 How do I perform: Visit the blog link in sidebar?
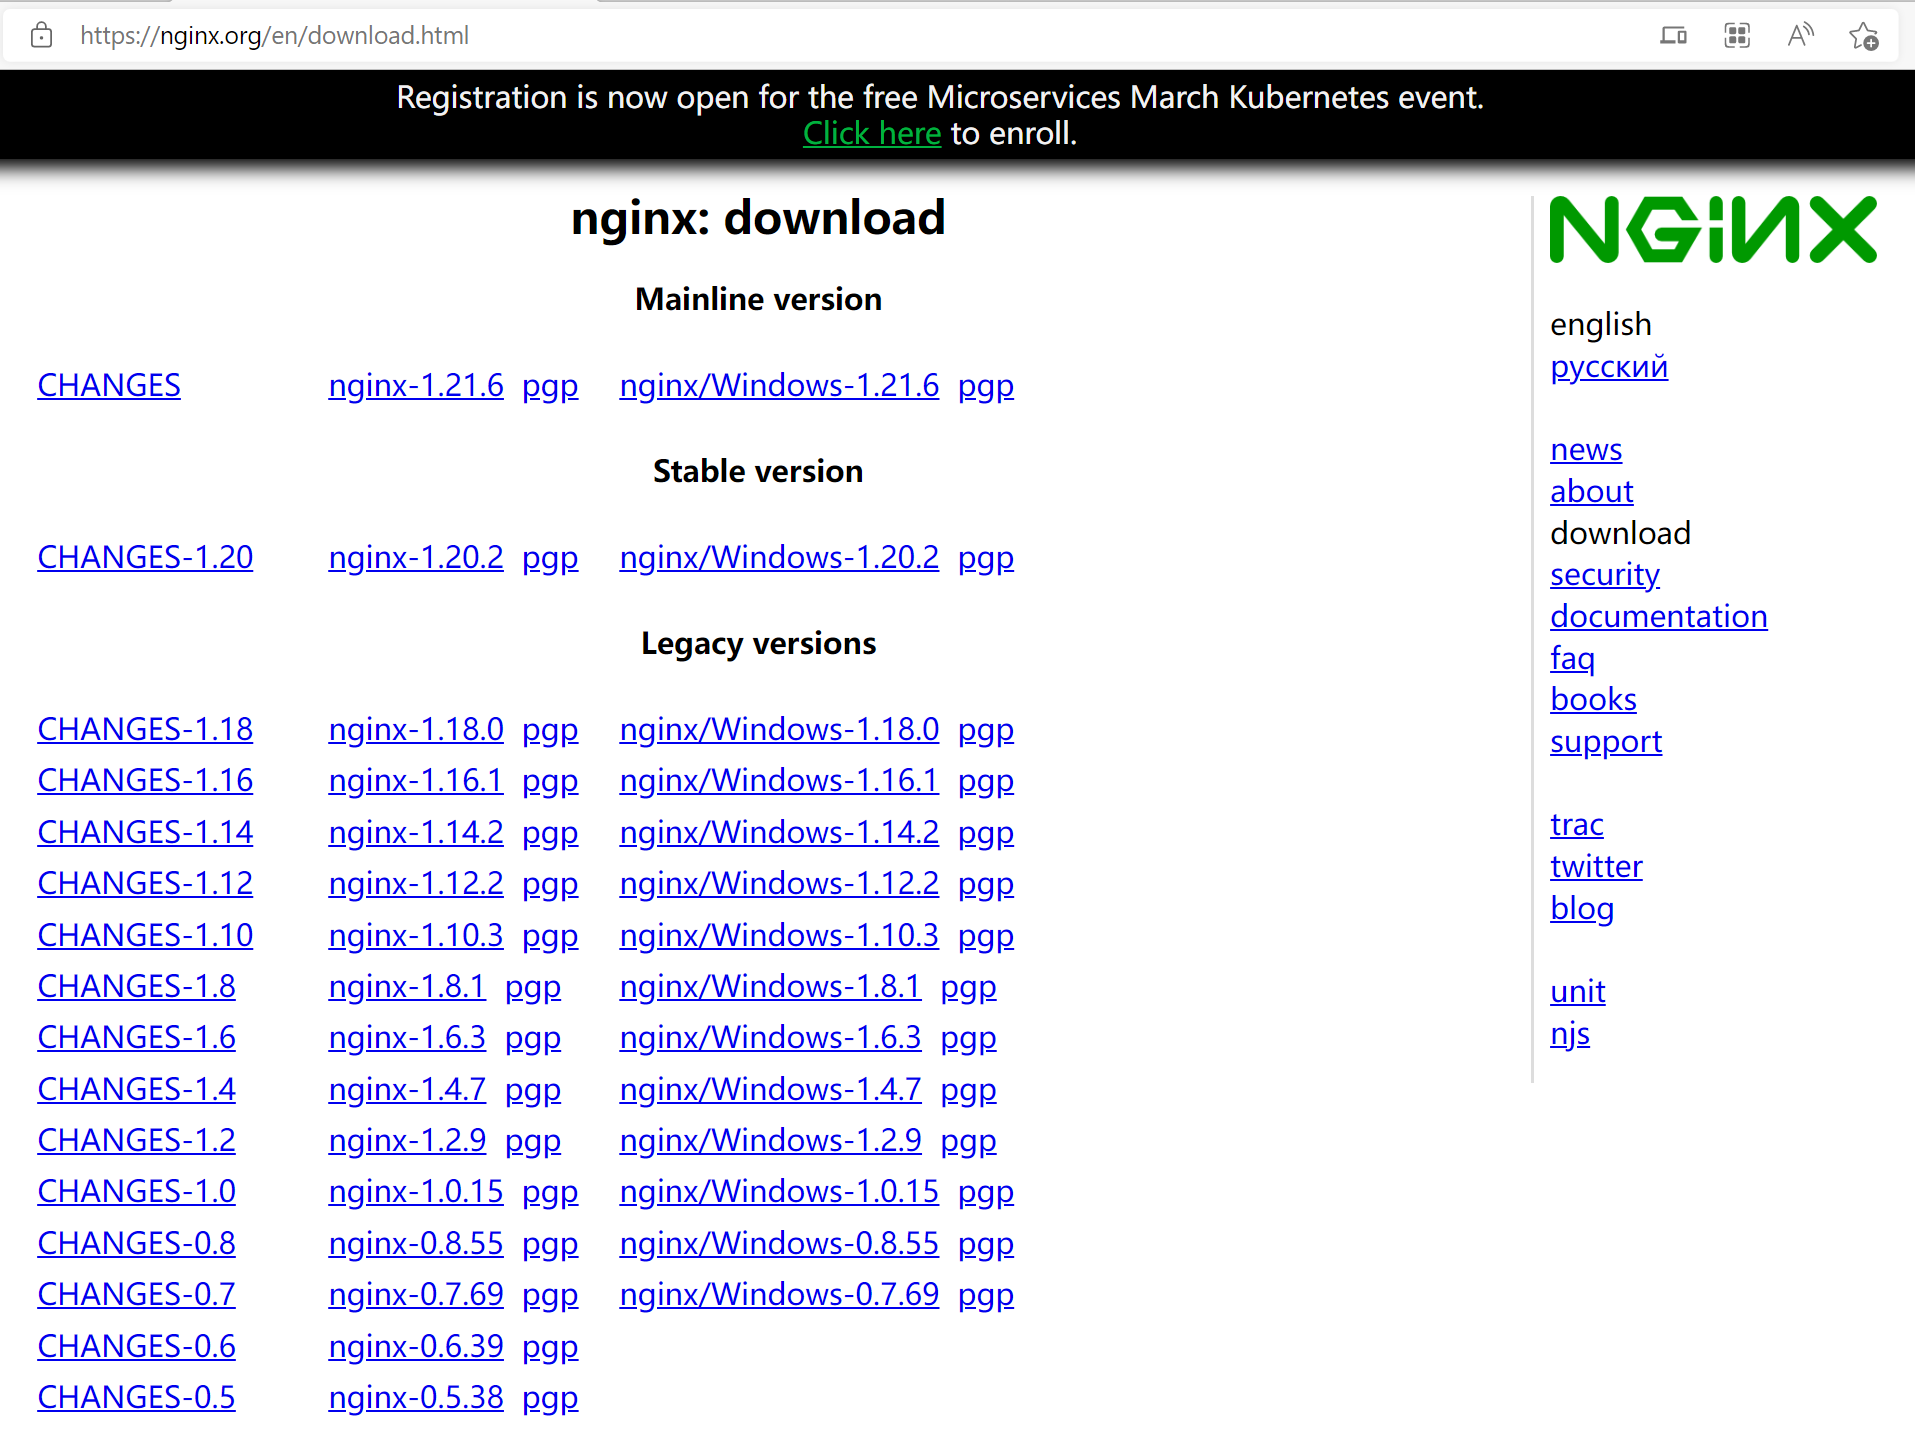1582,909
